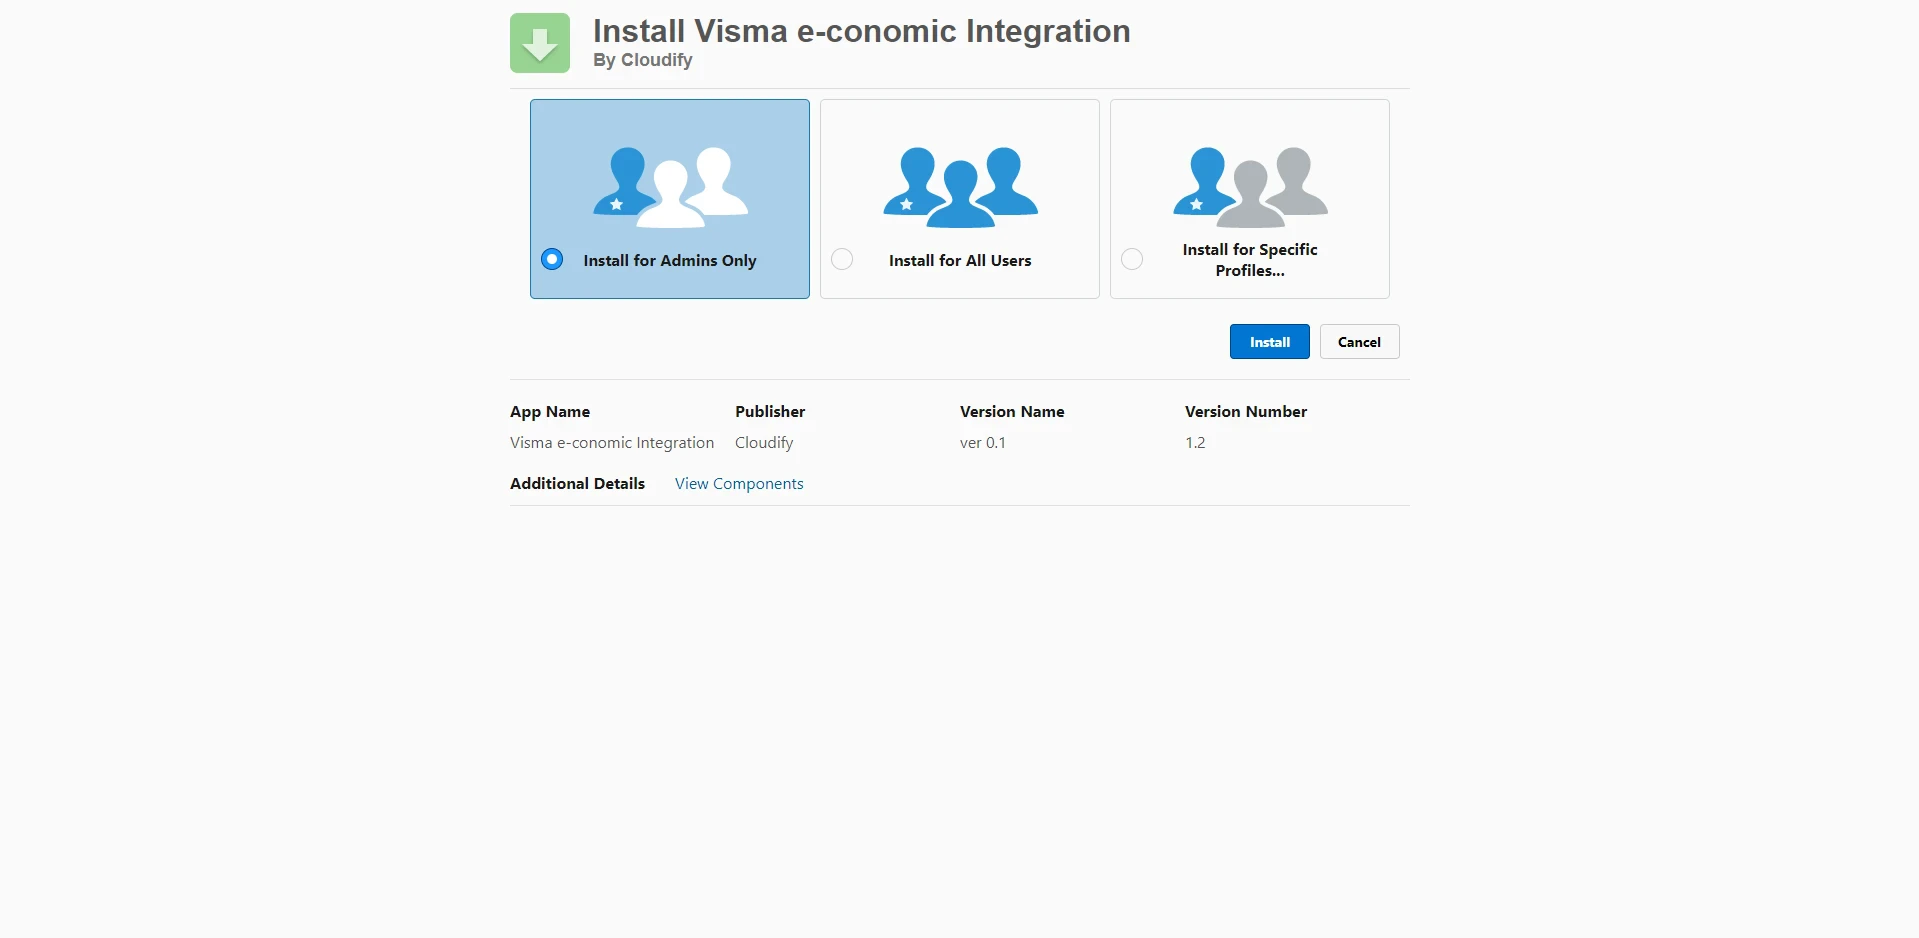
Task: Click the 'By Cloudify' subtitle
Action: click(643, 60)
